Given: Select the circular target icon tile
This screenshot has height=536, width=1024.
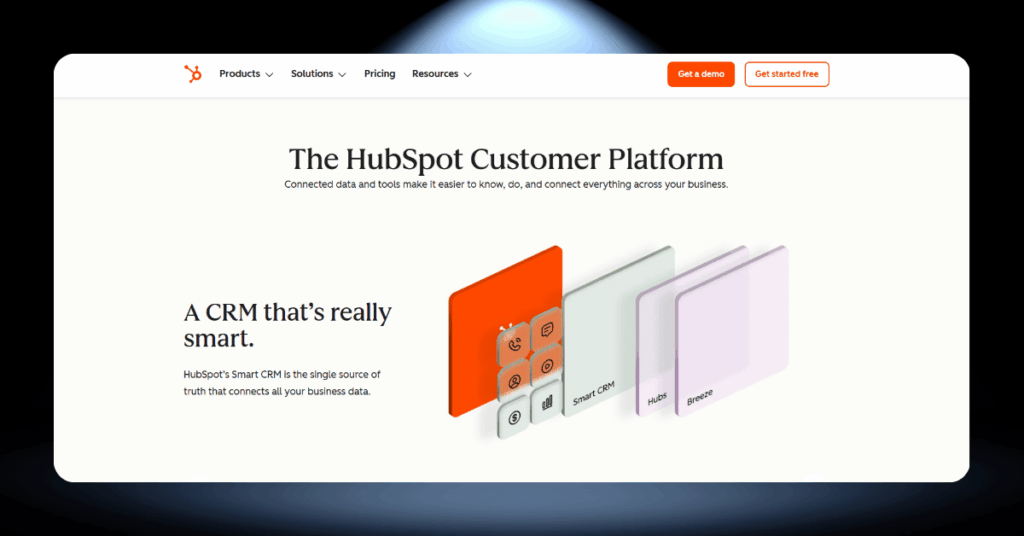Looking at the screenshot, I should pyautogui.click(x=547, y=366).
